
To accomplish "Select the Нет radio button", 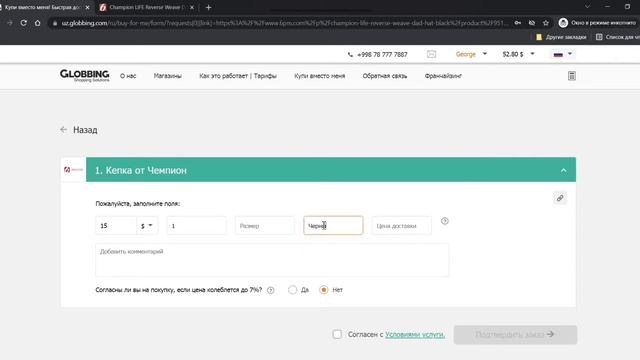I will pos(324,290).
